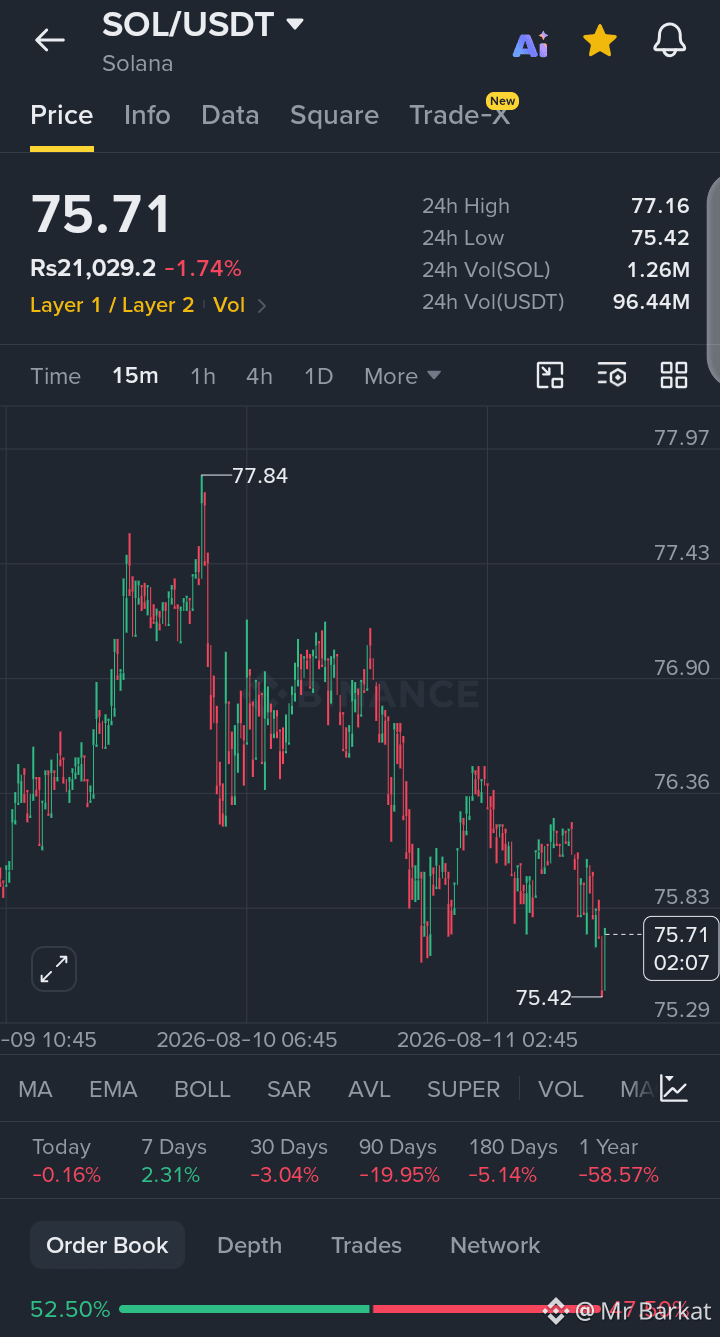This screenshot has width=720, height=1337.
Task: Go back with the left arrow
Action: (49, 40)
